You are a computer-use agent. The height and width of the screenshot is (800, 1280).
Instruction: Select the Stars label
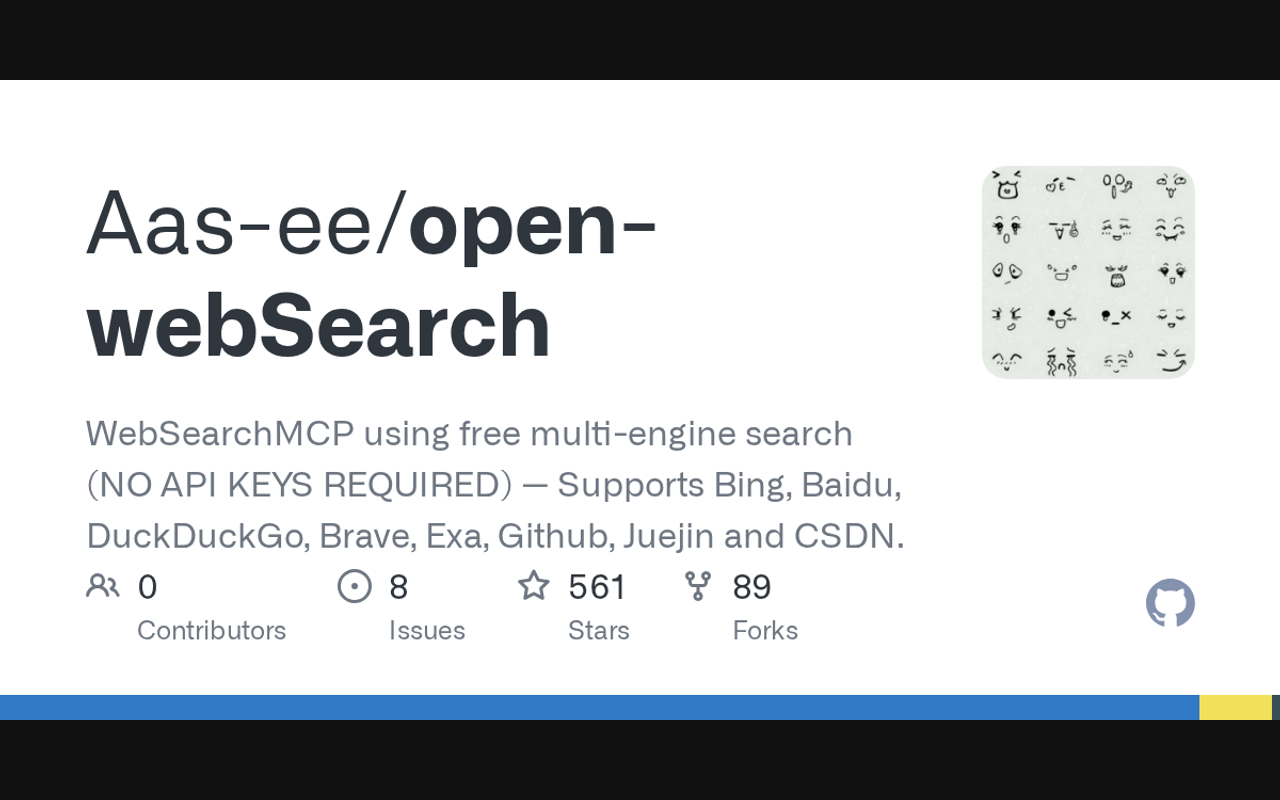pos(598,630)
